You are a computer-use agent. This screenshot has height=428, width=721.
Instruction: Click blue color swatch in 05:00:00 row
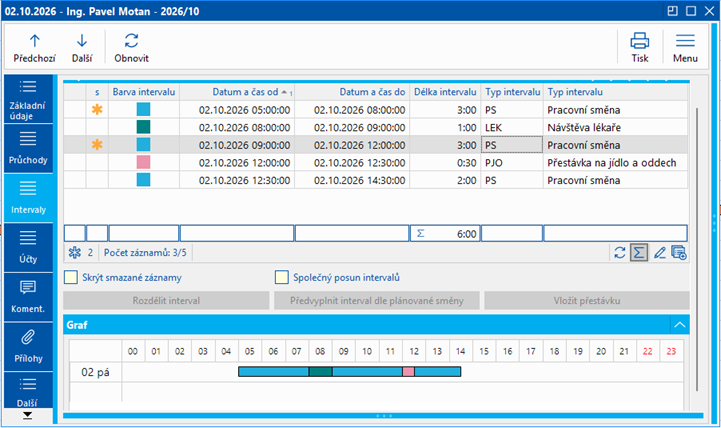(143, 109)
